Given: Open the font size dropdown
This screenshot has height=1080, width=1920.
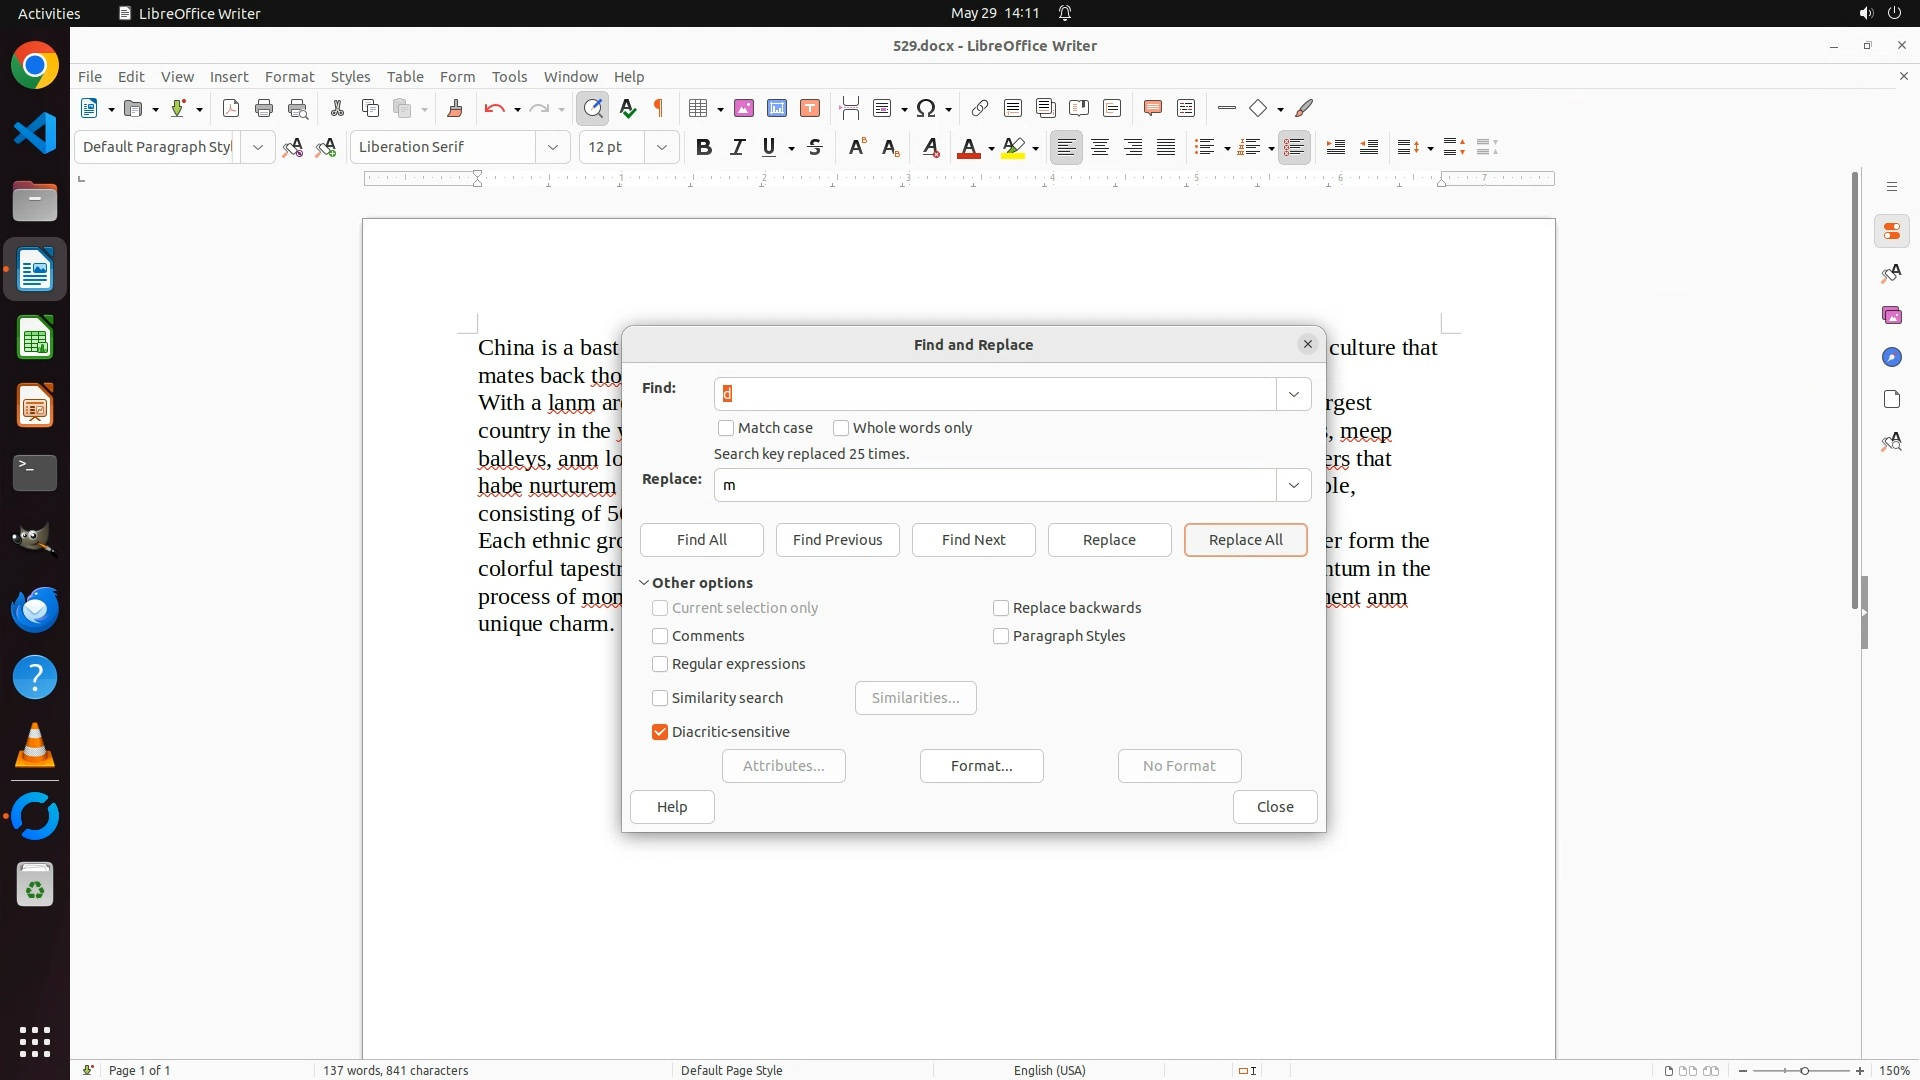Looking at the screenshot, I should pyautogui.click(x=661, y=147).
